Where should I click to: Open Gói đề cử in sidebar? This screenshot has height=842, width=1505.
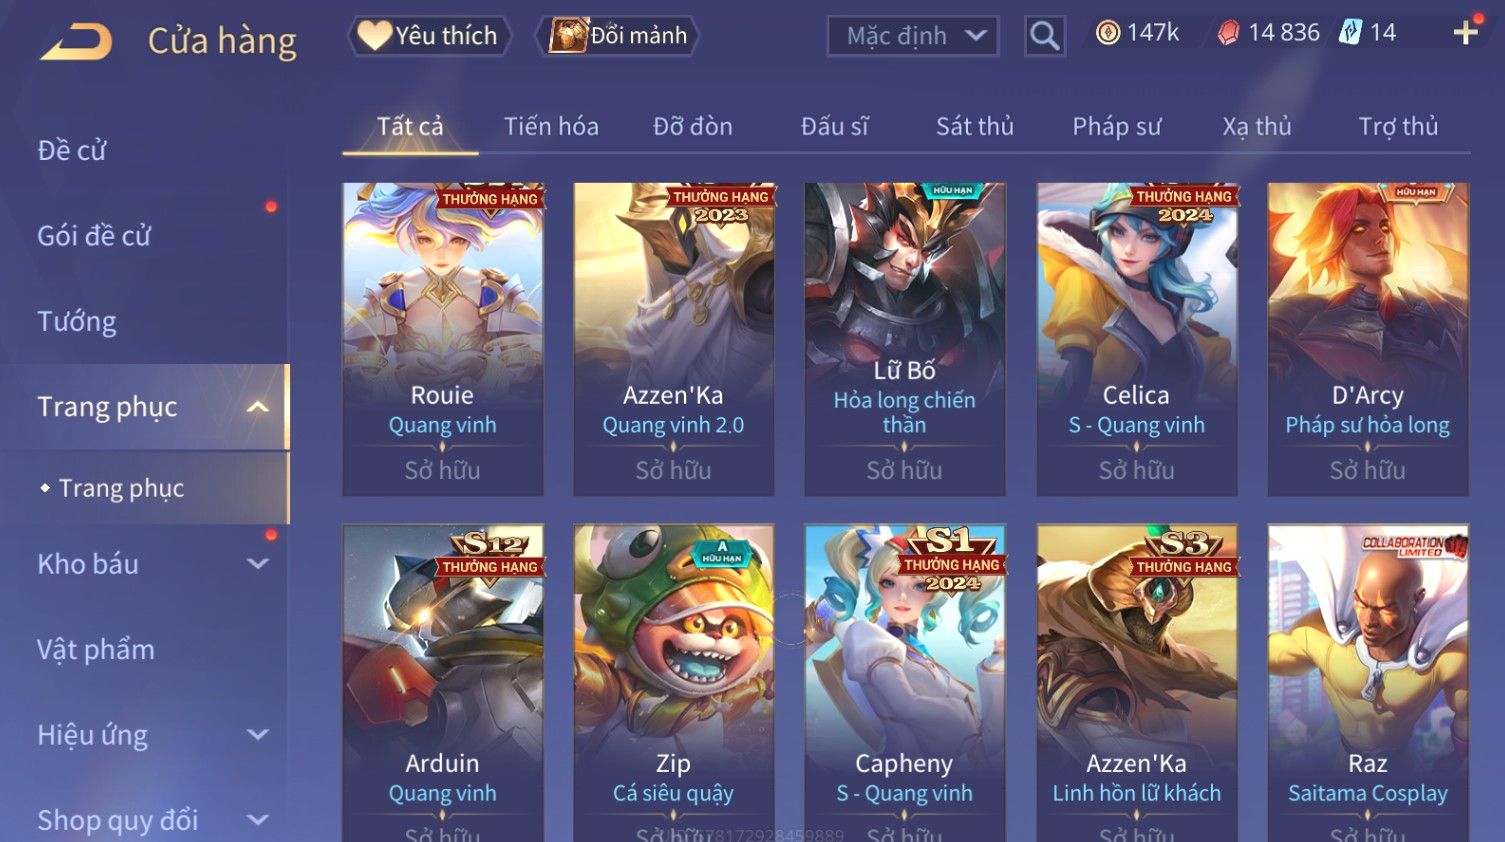point(94,236)
